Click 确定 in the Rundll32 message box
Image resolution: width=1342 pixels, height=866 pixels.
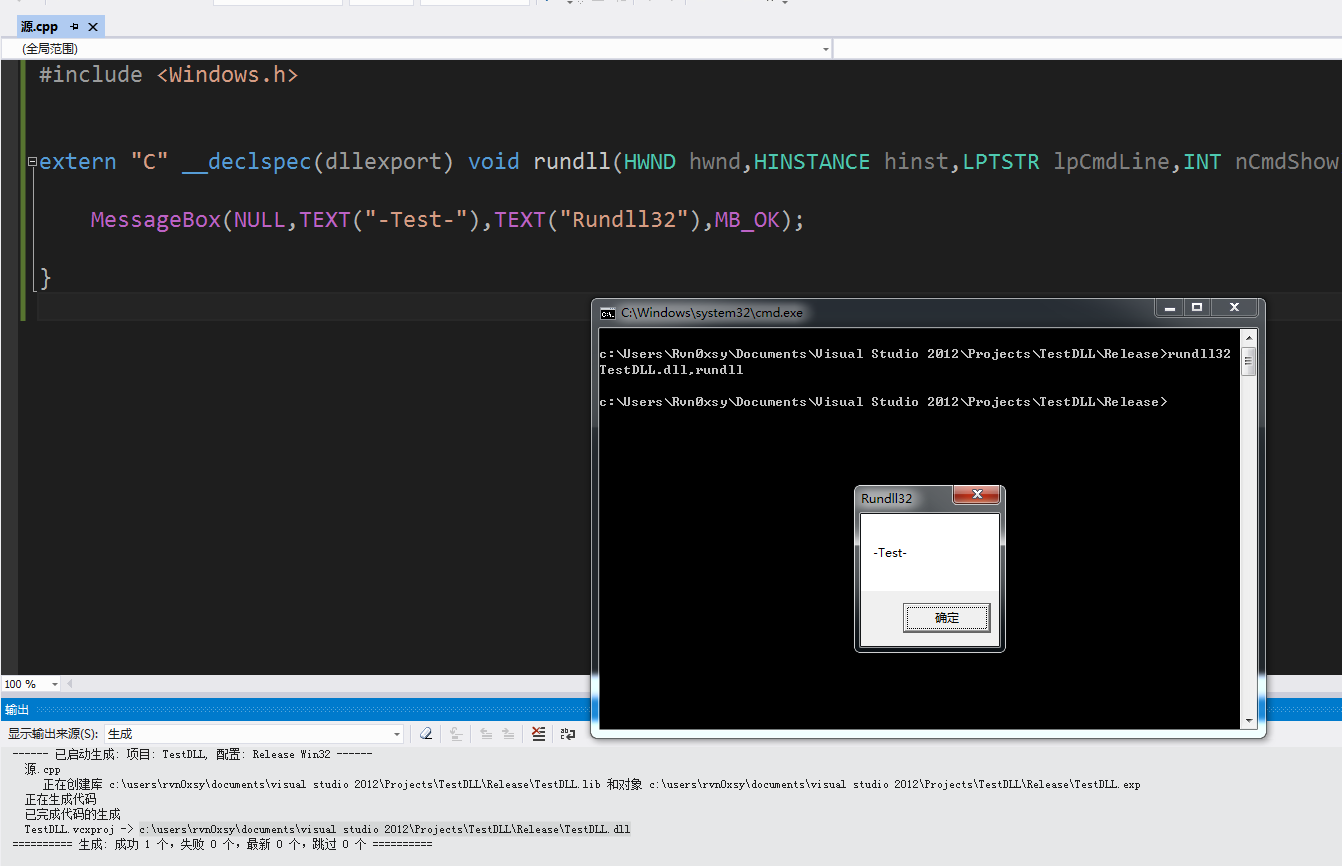click(x=946, y=618)
